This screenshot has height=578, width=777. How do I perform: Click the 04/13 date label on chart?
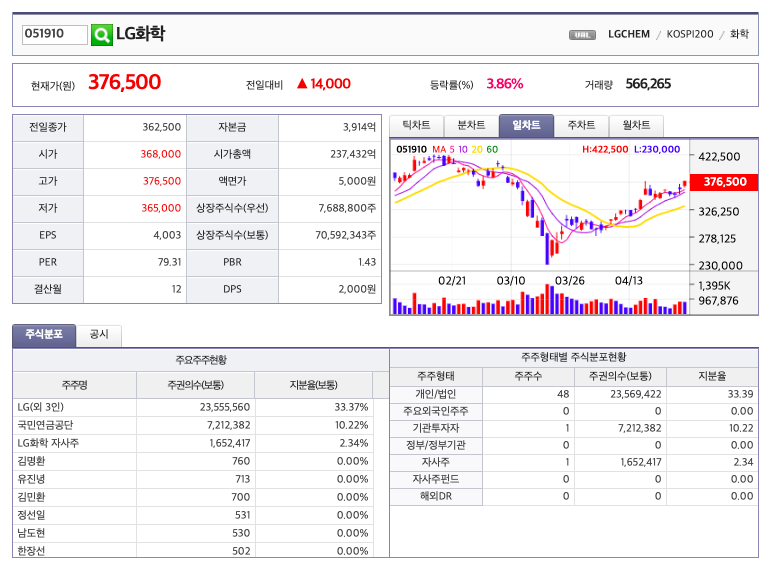(x=629, y=281)
